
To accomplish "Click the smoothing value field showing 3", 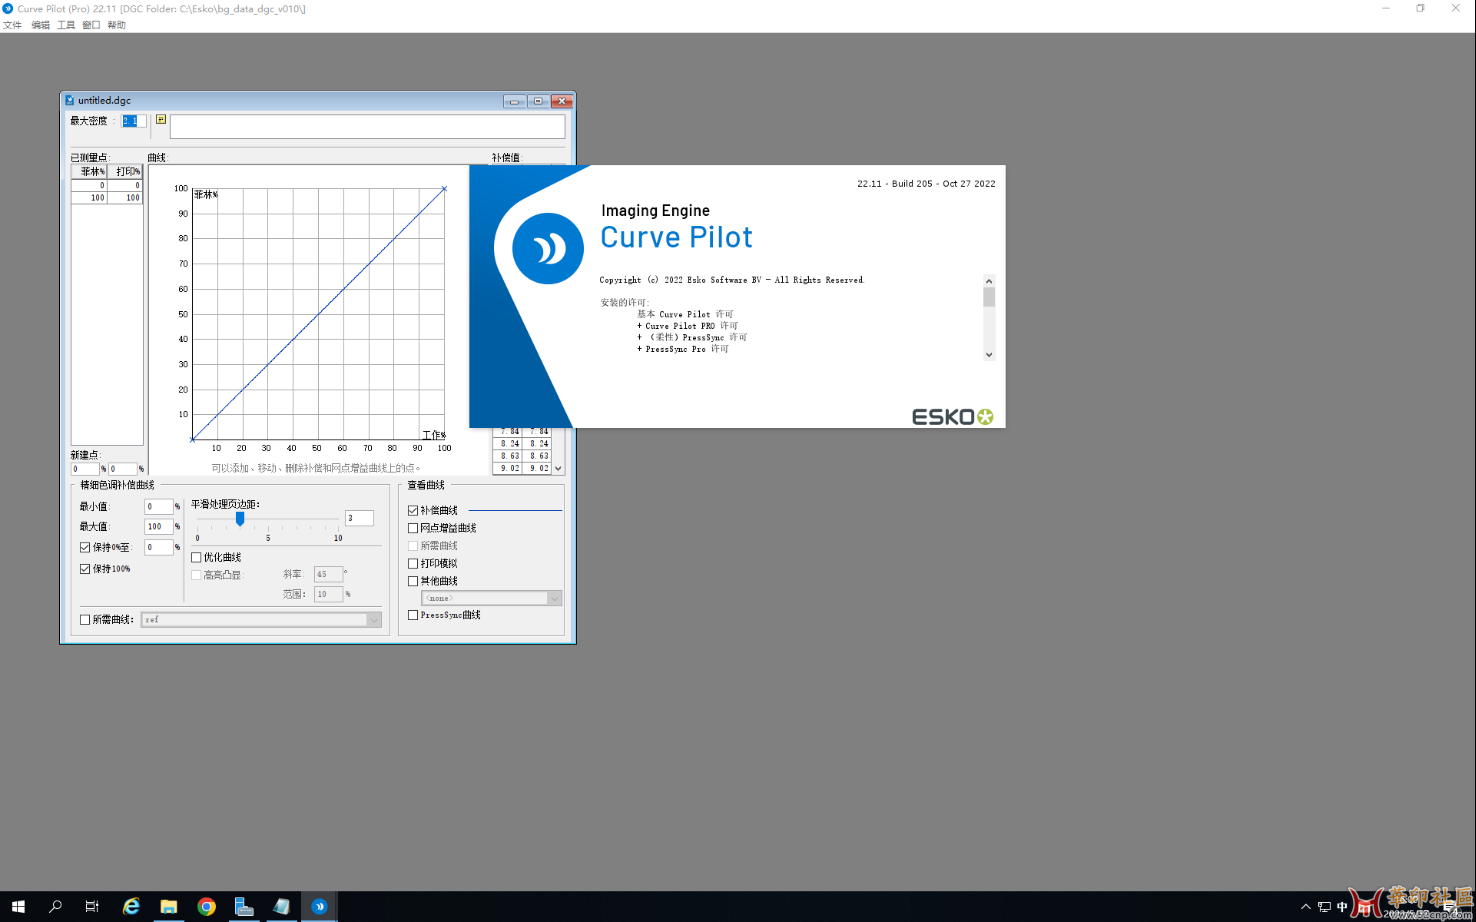I will 359,518.
